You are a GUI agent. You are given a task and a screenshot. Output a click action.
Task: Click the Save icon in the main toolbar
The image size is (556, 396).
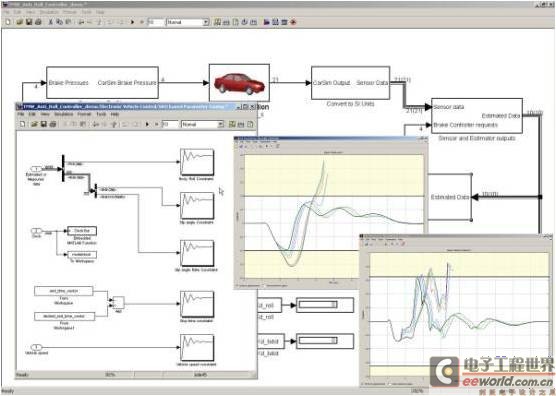click(x=29, y=22)
